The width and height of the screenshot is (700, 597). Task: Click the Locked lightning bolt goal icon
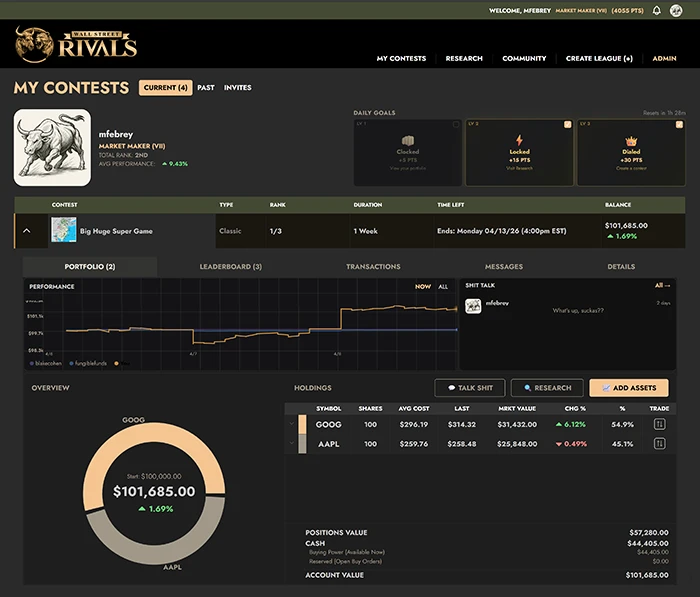tap(519, 142)
